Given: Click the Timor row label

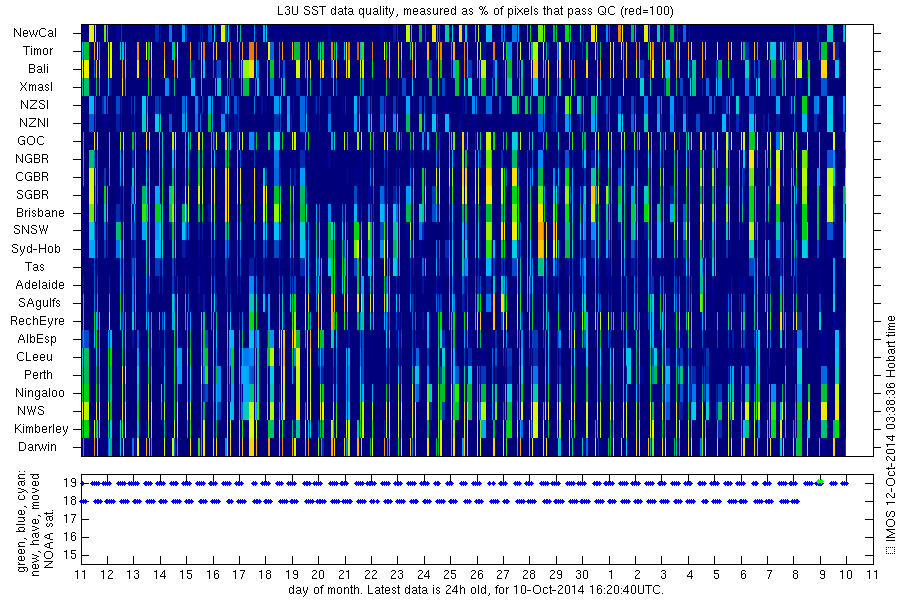Looking at the screenshot, I should click(x=38, y=51).
